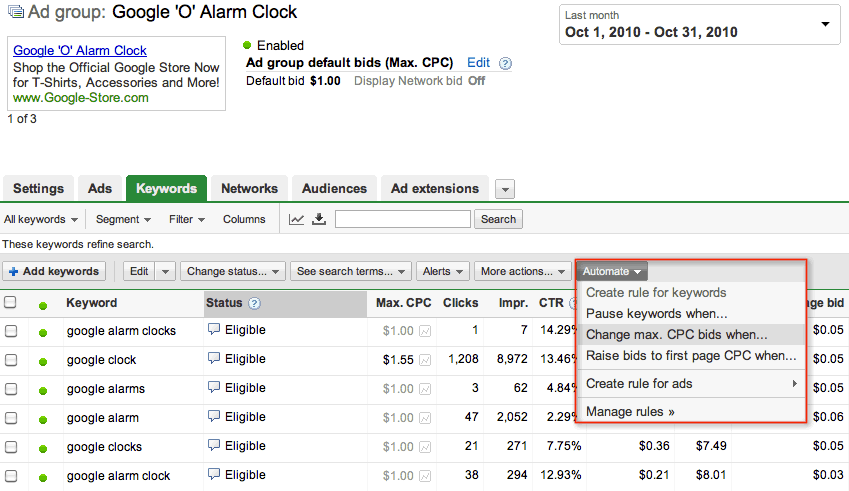
Task: Select Raise bids to first page CPC when...
Action: pos(691,356)
